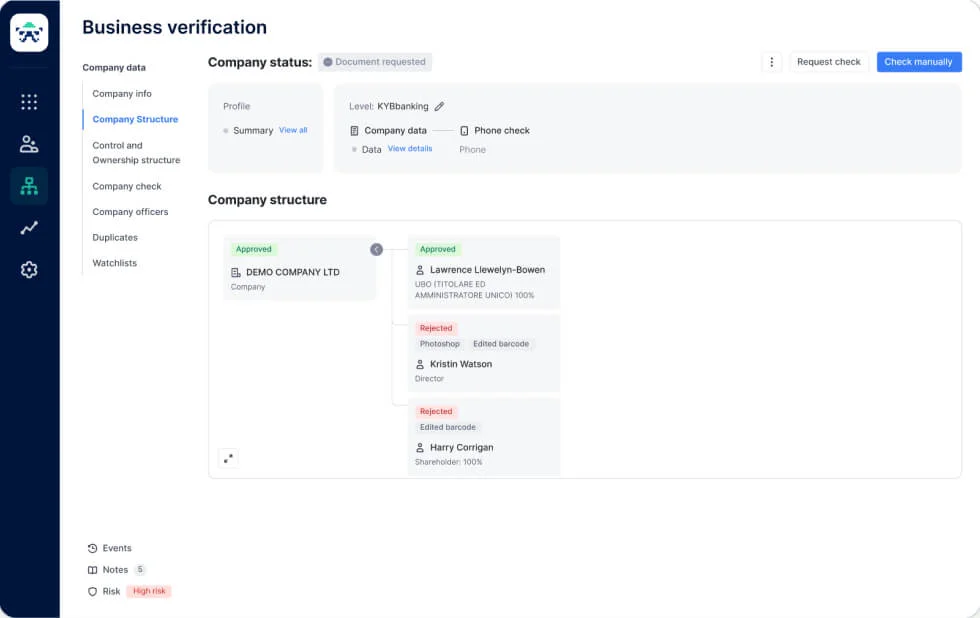Go to Company info section
Screen dimensions: 980x618
point(122,94)
